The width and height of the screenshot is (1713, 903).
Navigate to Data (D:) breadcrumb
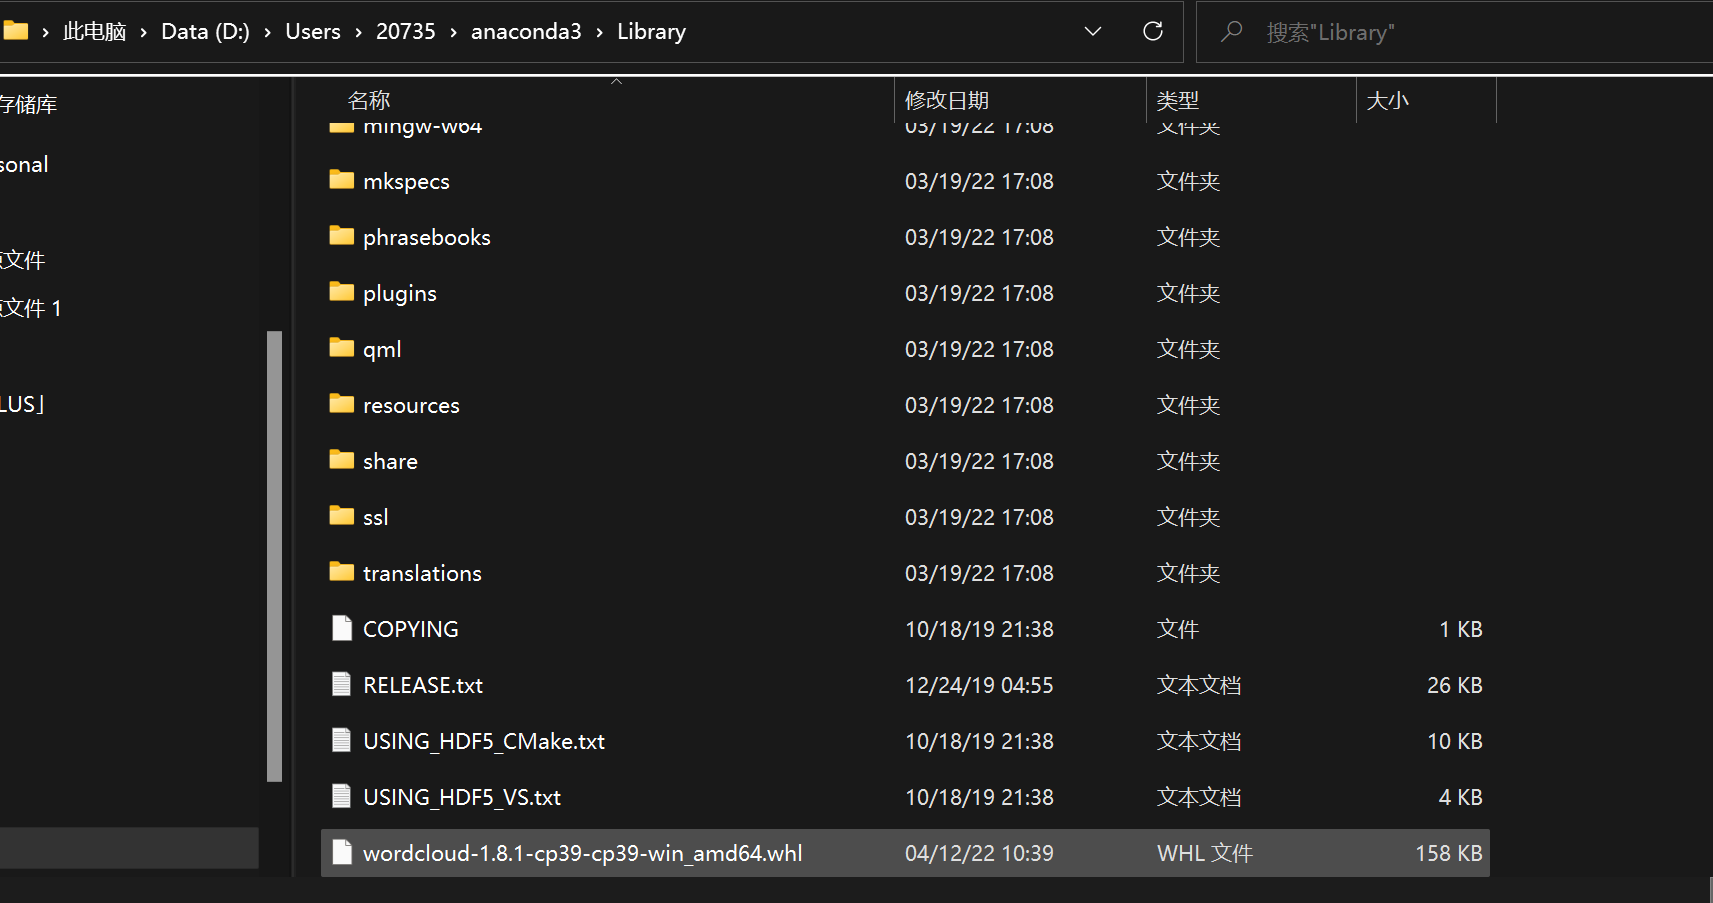tap(205, 31)
